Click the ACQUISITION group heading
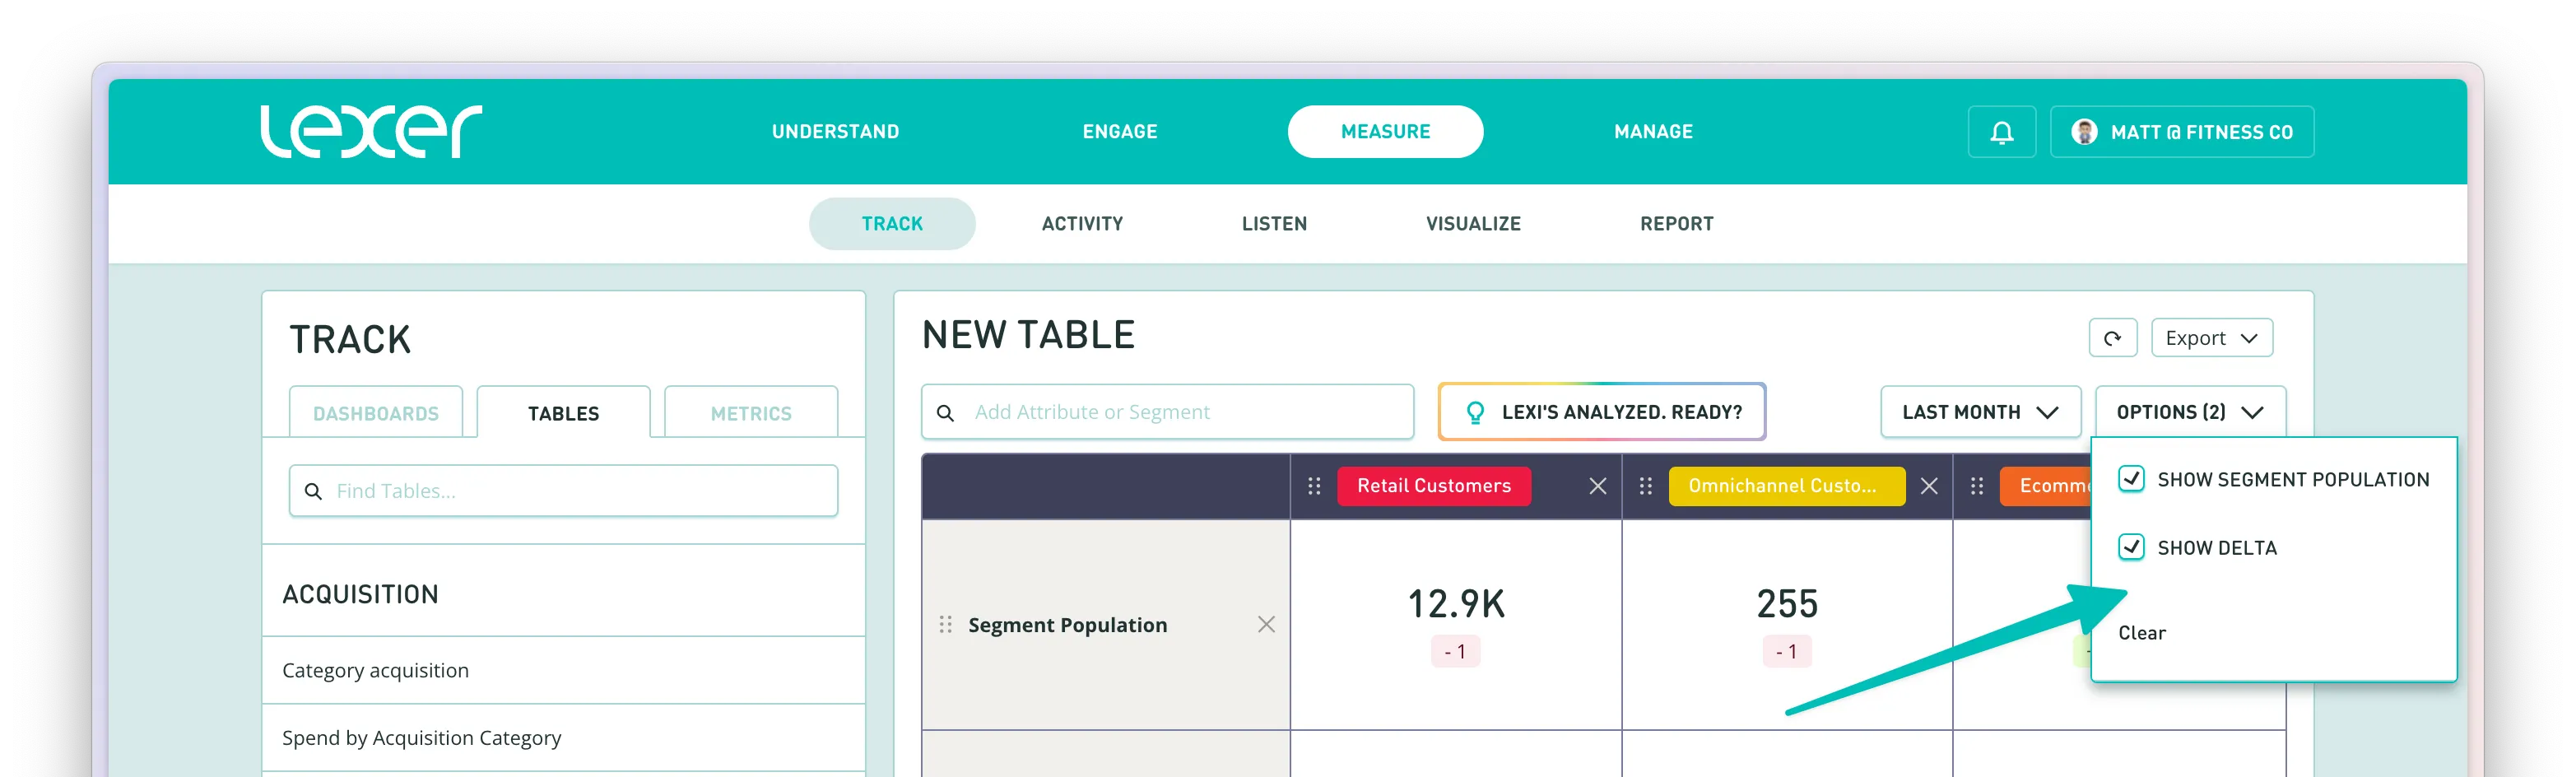 (360, 594)
